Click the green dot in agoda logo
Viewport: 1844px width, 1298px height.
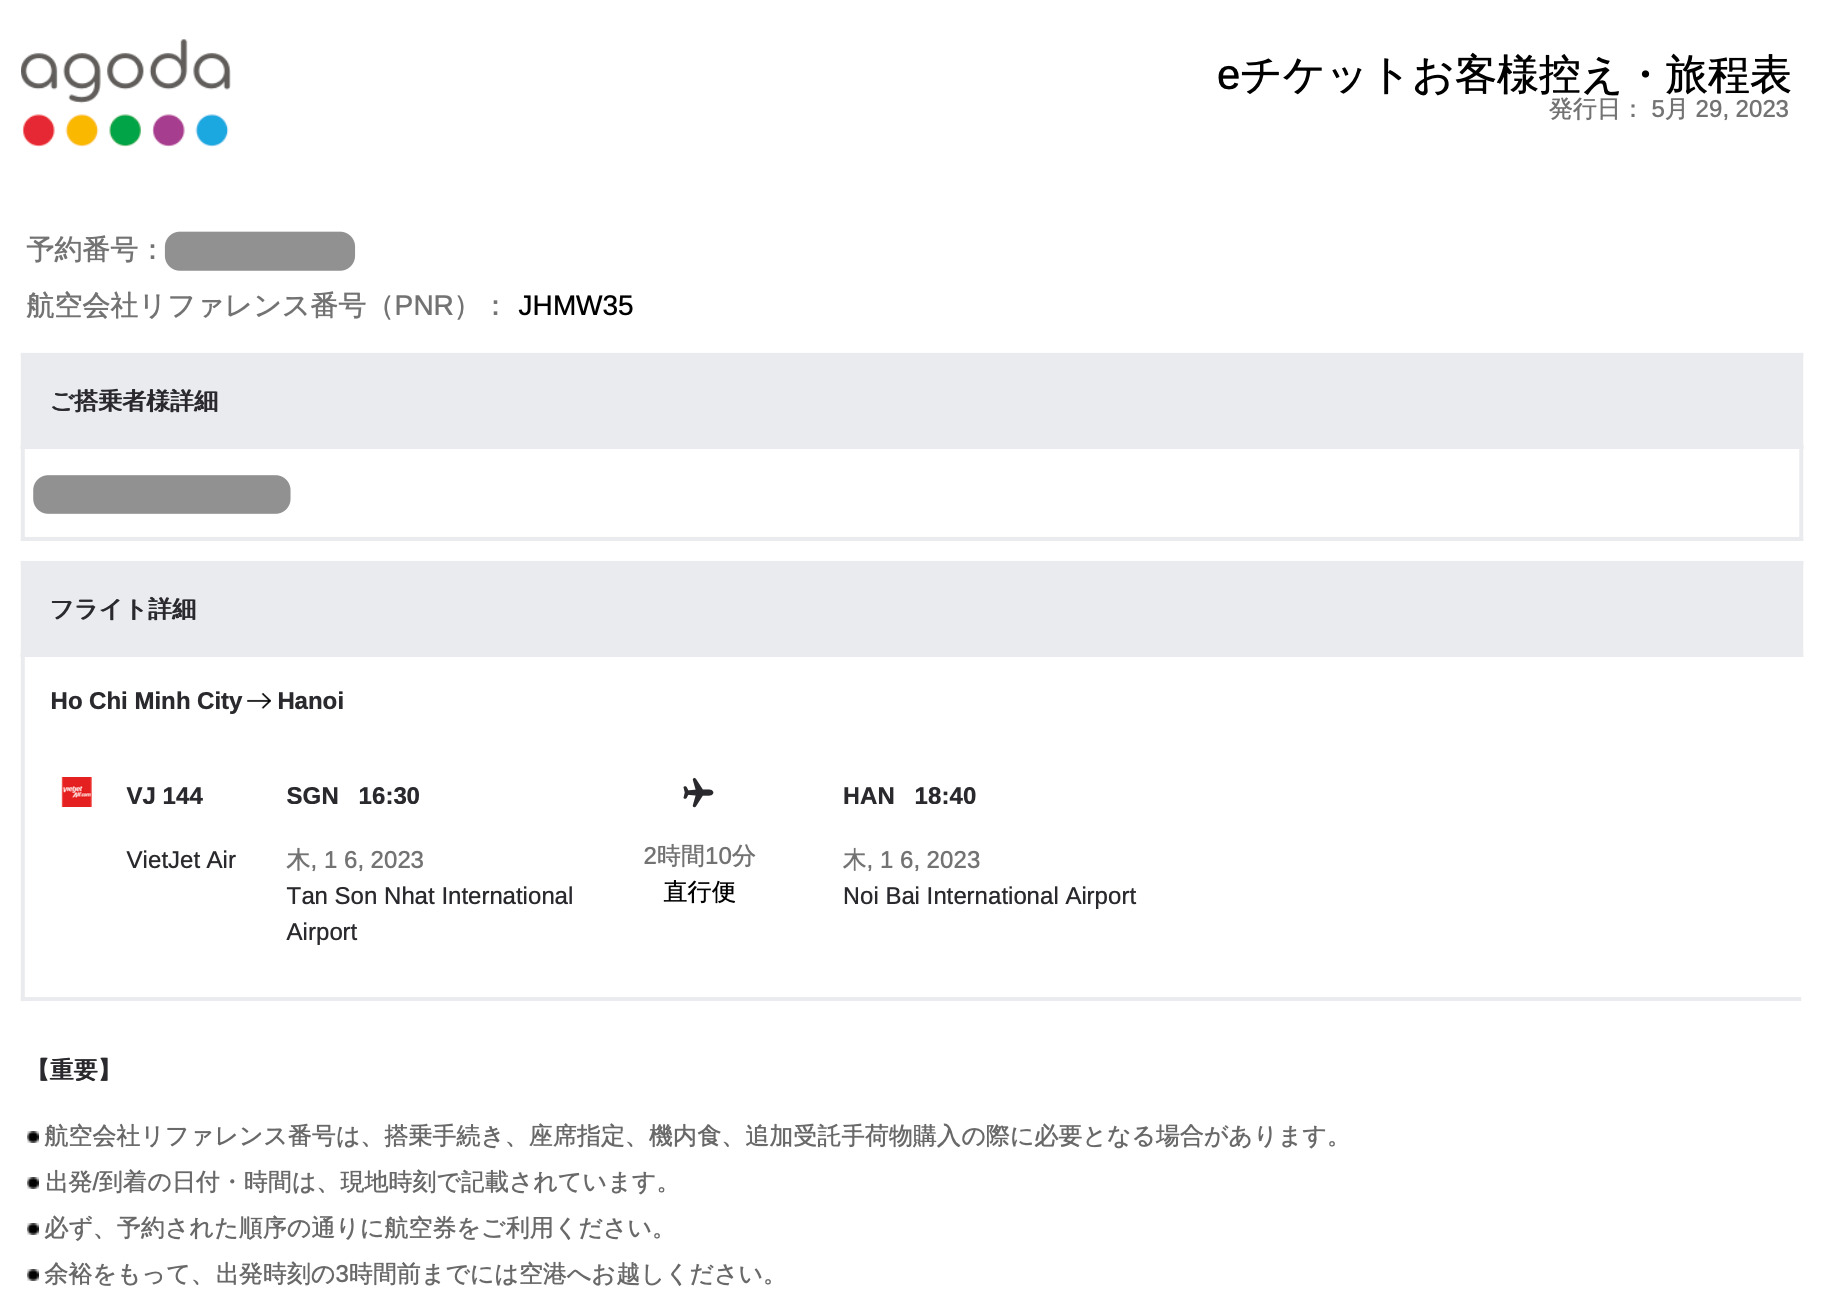pos(125,130)
